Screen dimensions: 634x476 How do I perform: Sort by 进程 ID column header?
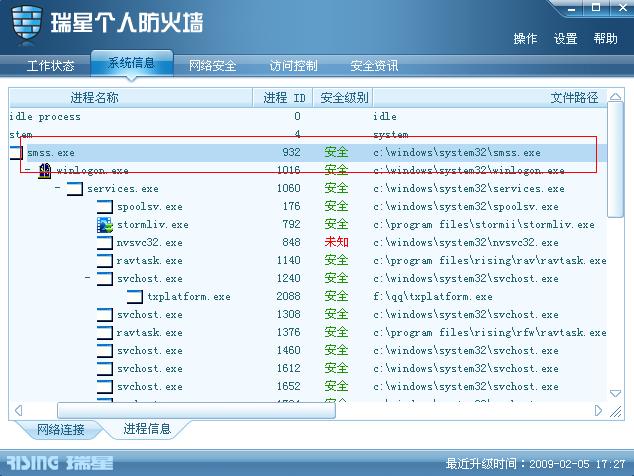point(283,98)
